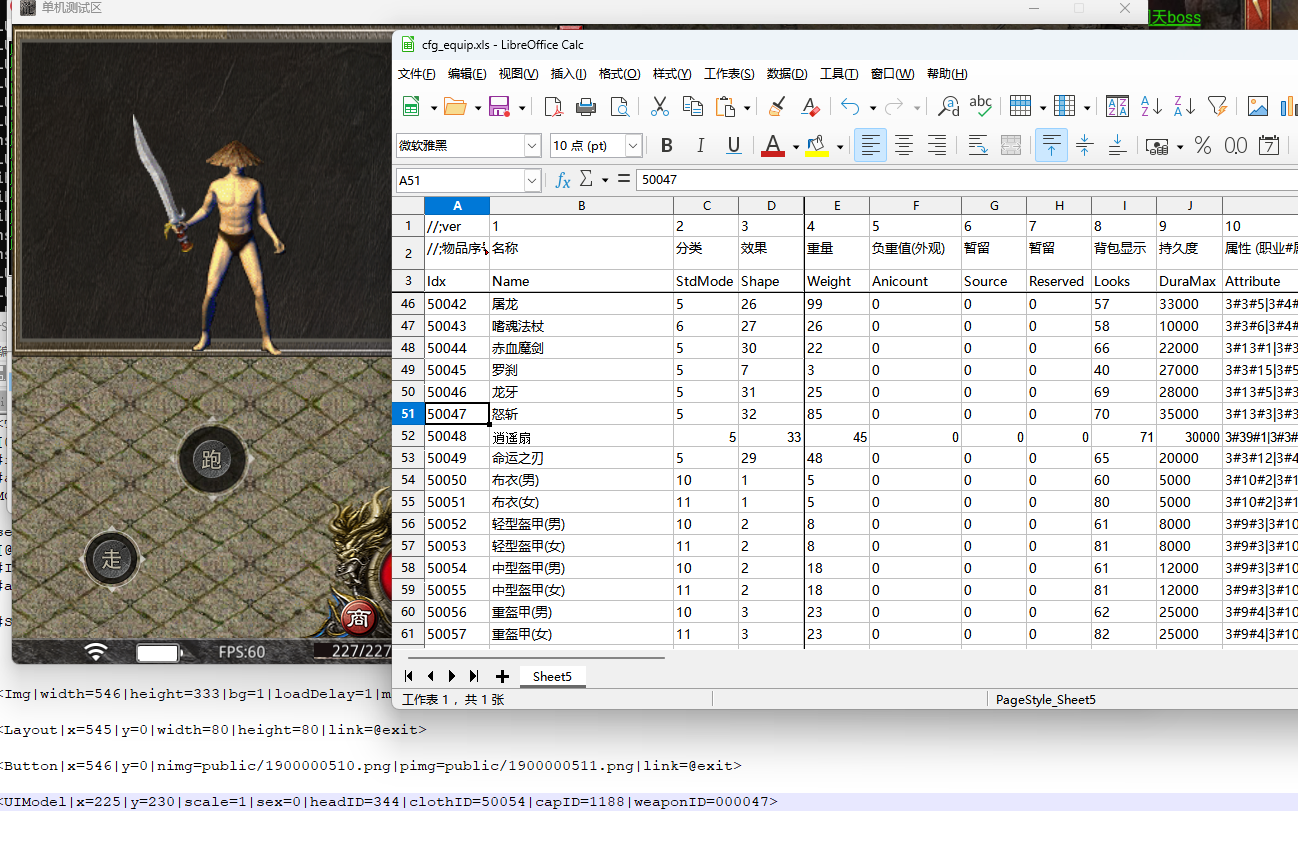Format as percent
Image resolution: width=1298 pixels, height=856 pixels.
coord(1203,146)
